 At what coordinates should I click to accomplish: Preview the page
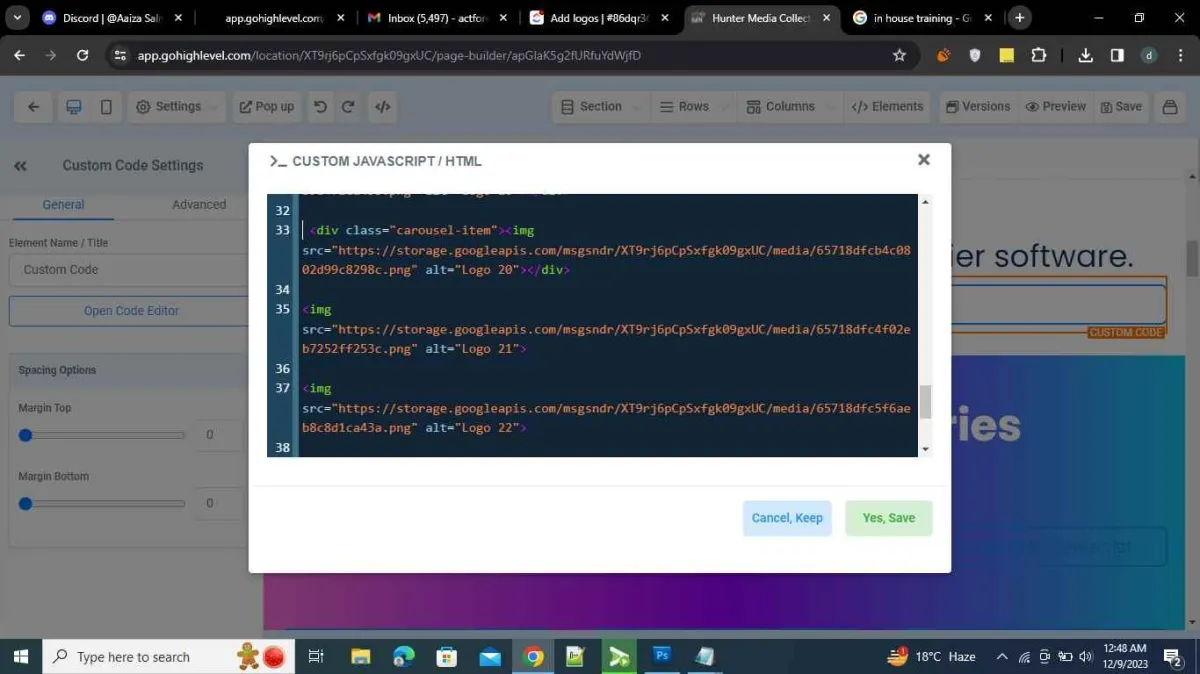click(1056, 107)
